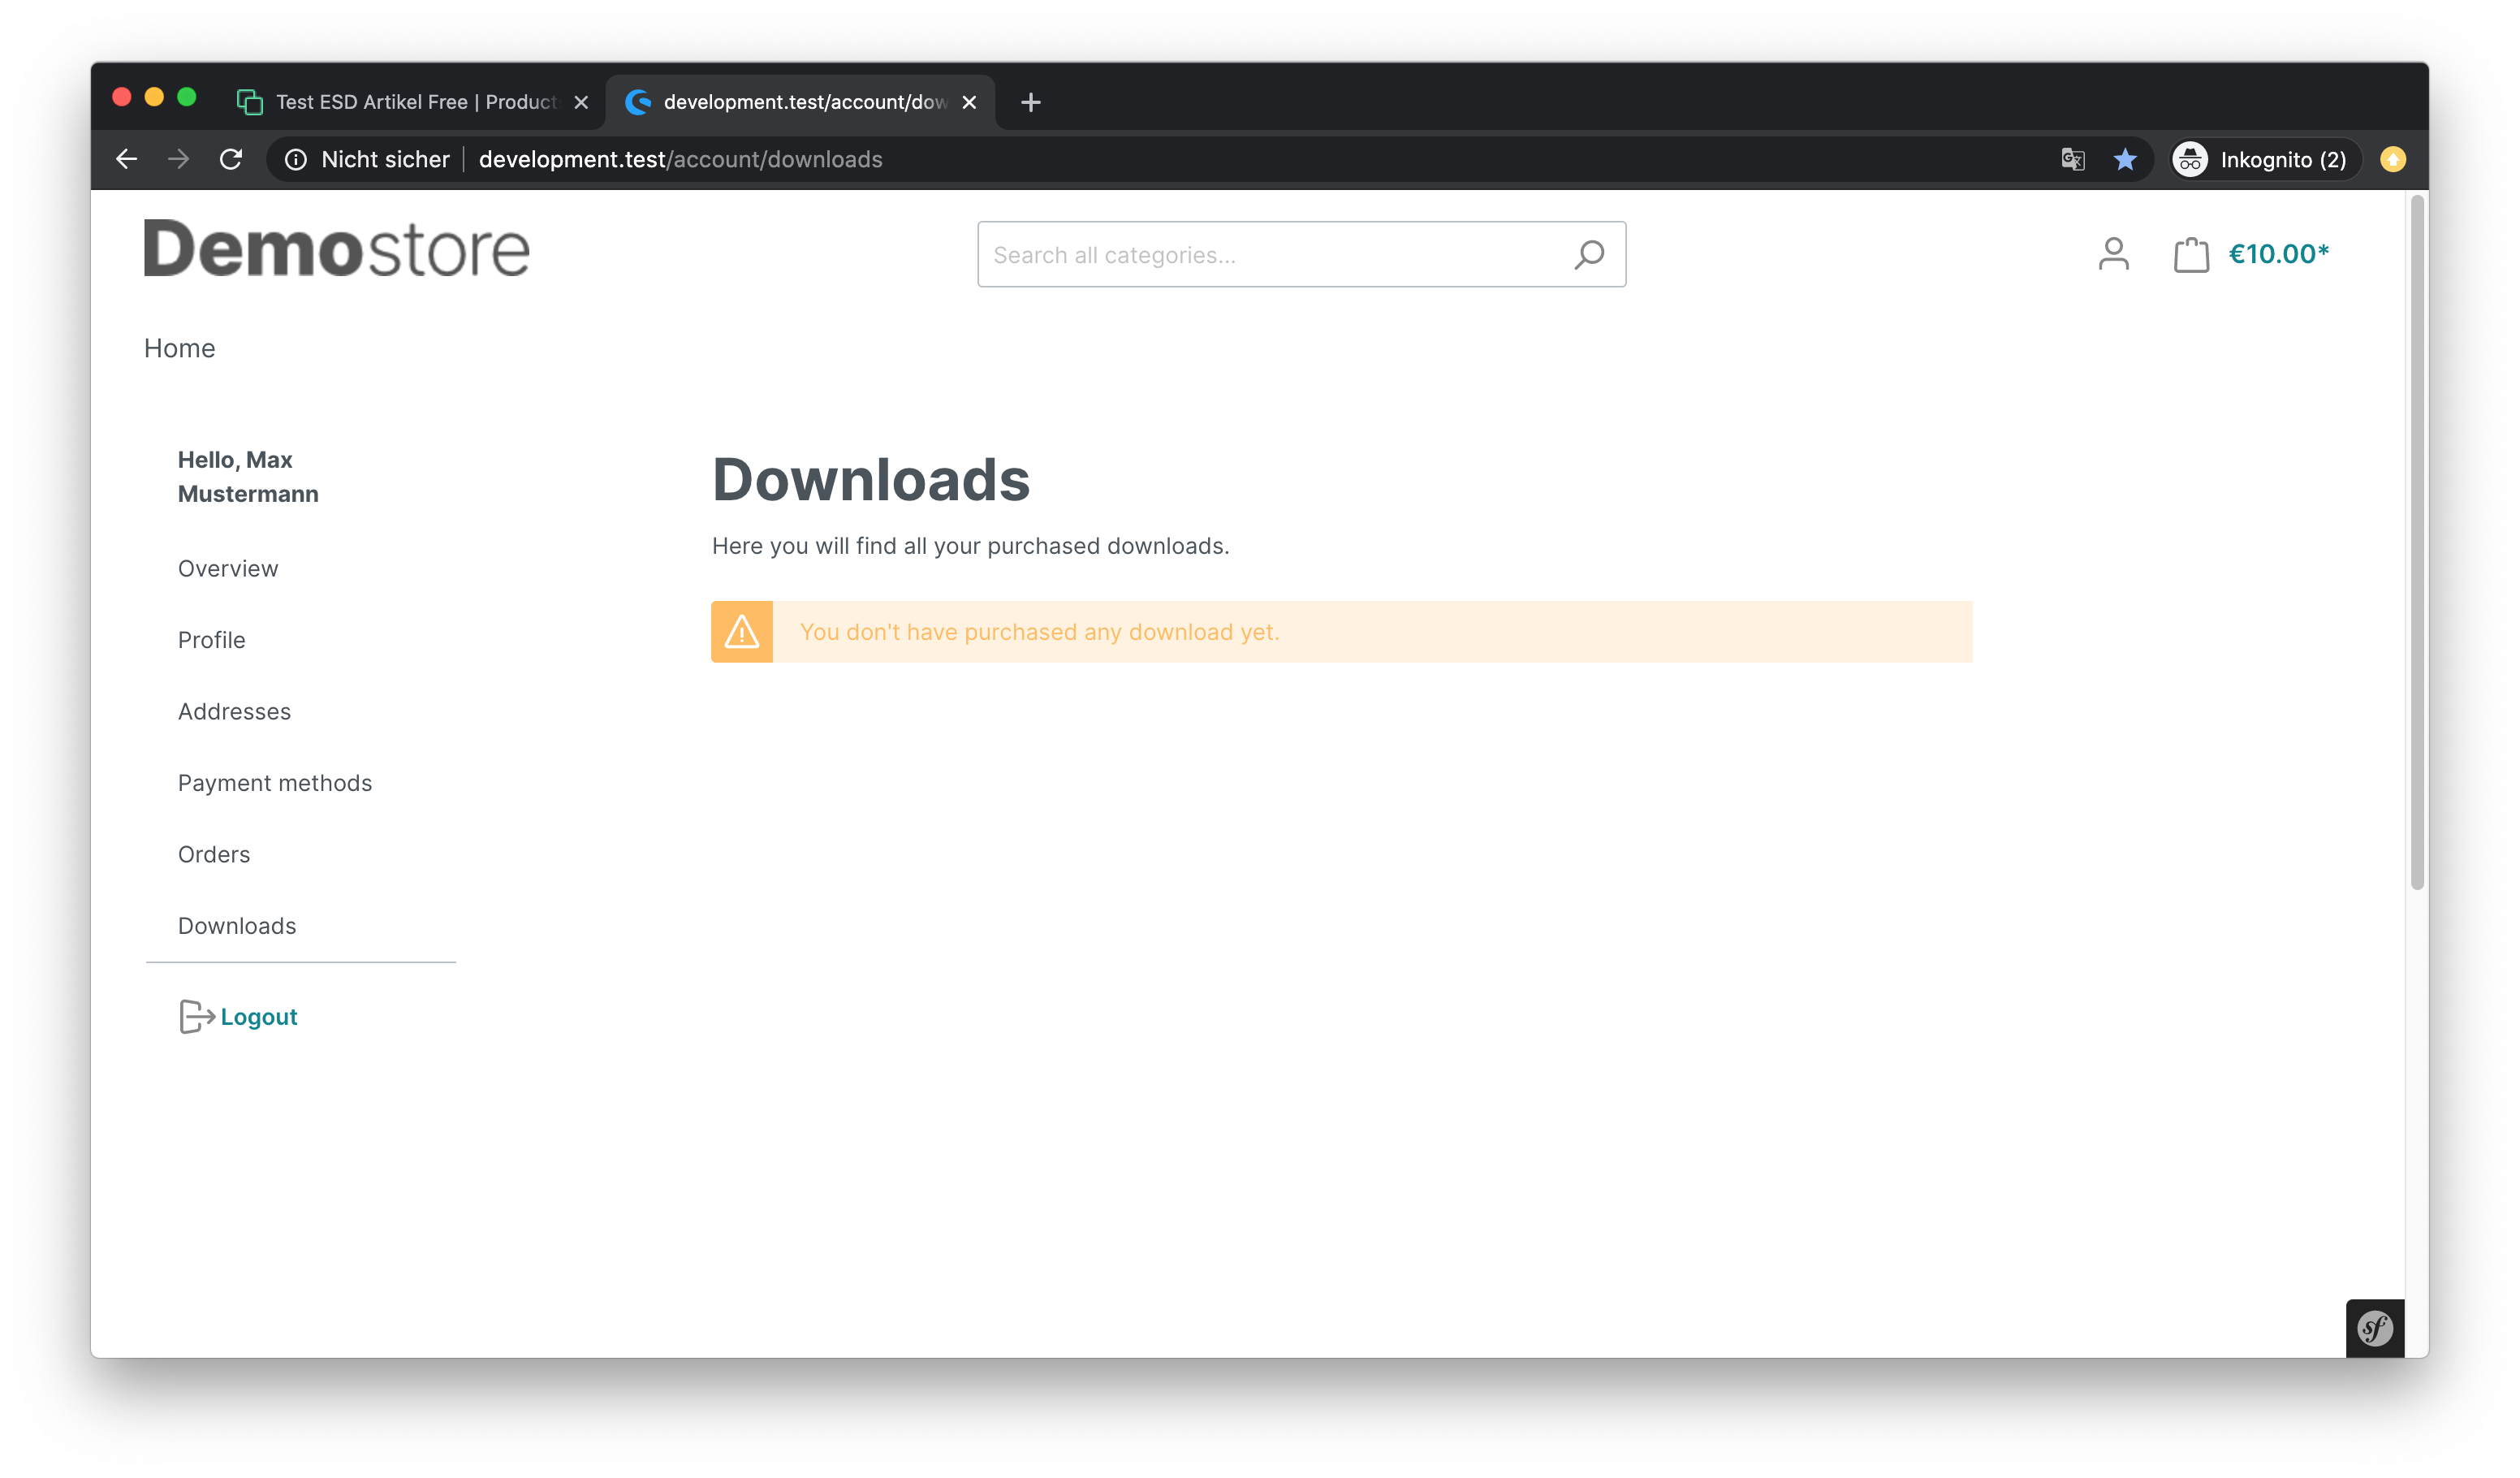
Task: Click the page vertical scrollbar
Action: tap(2416, 545)
